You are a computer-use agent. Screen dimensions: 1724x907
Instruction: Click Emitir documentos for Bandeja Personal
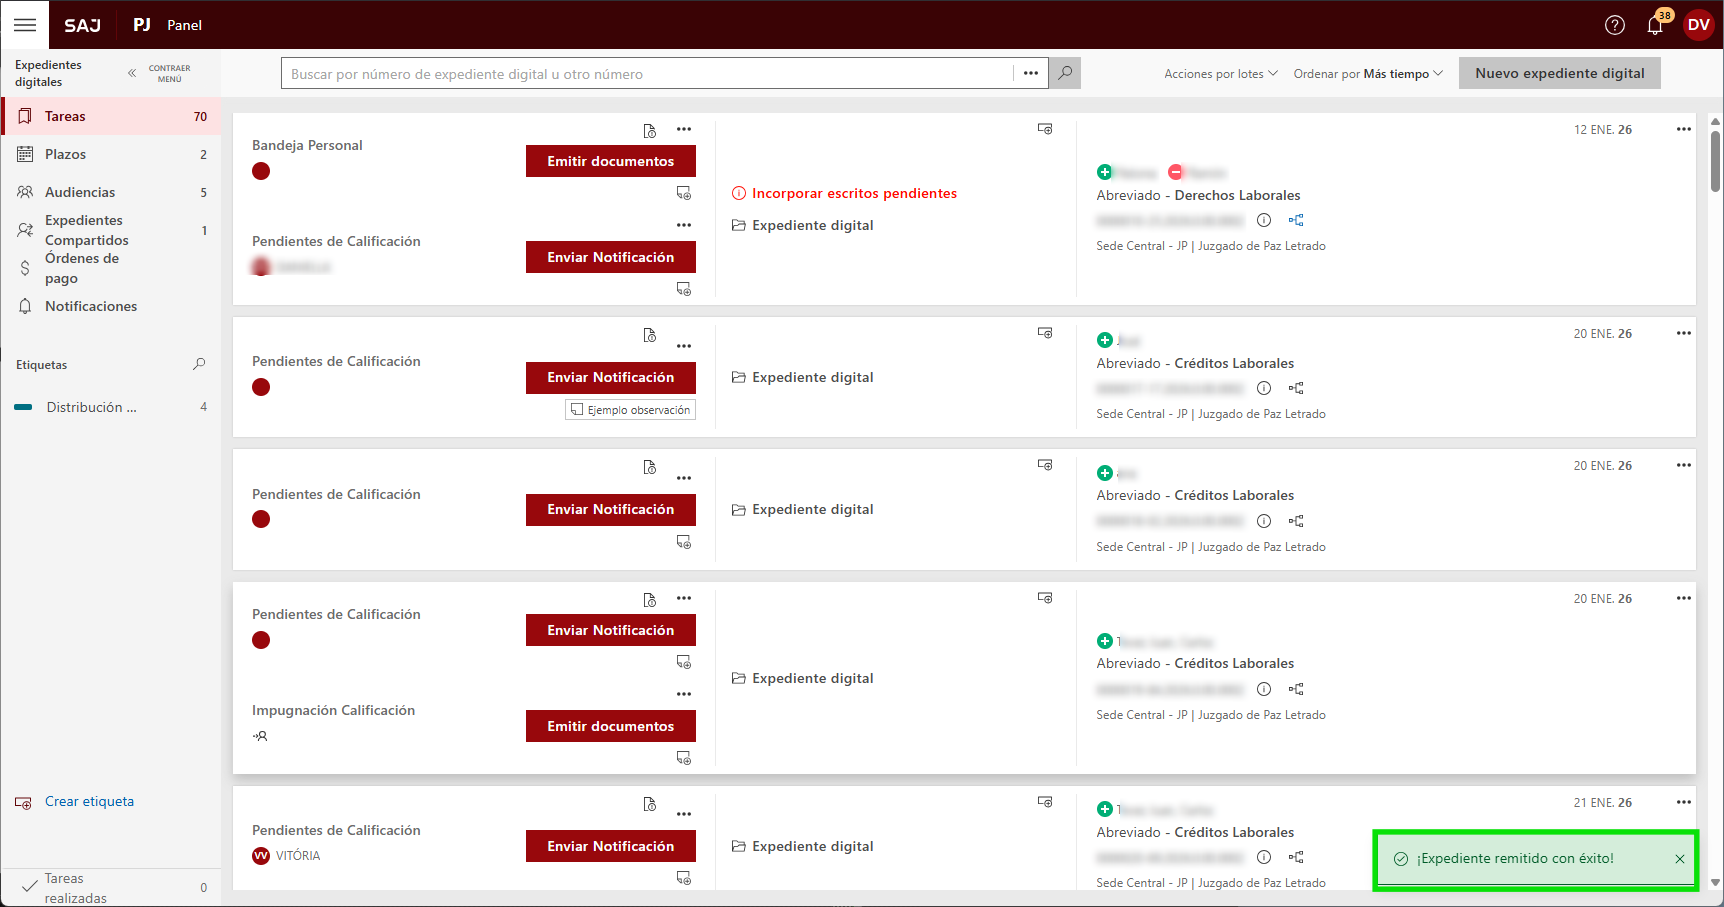pos(610,161)
